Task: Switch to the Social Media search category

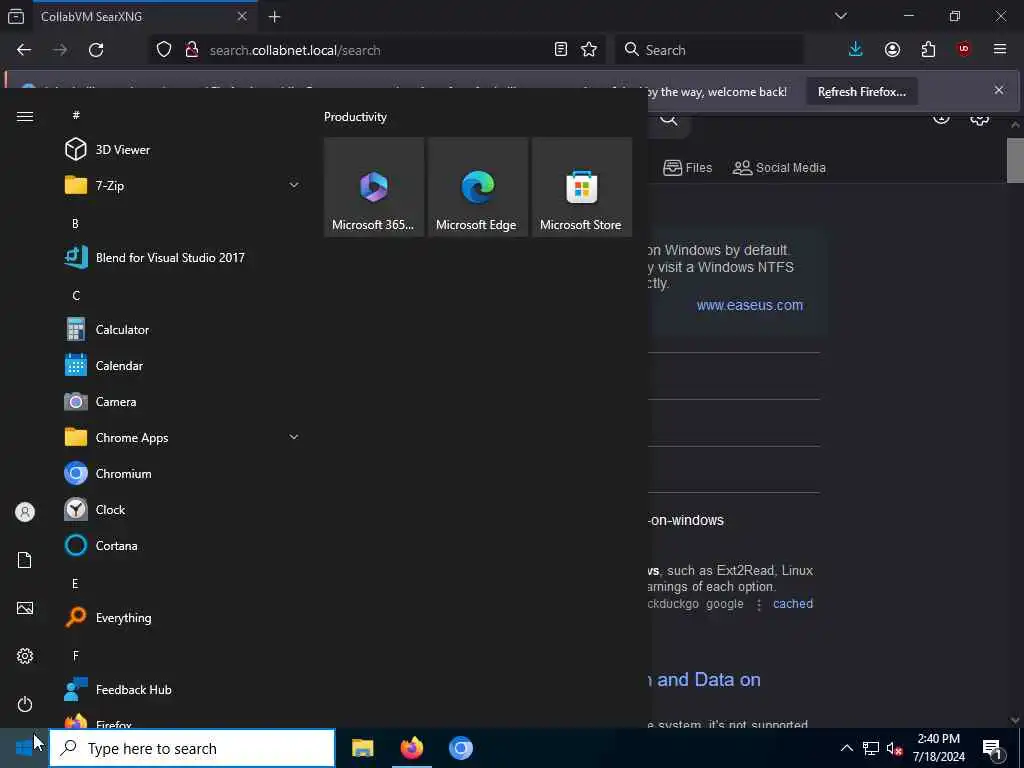Action: point(779,168)
